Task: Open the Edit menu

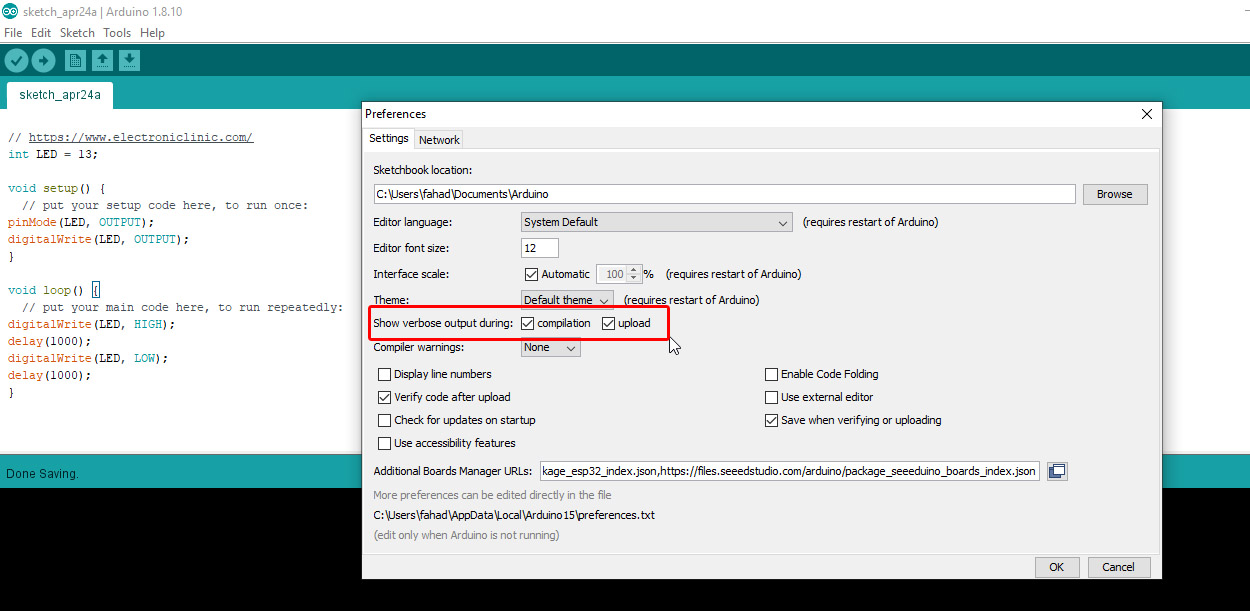Action: pos(41,33)
